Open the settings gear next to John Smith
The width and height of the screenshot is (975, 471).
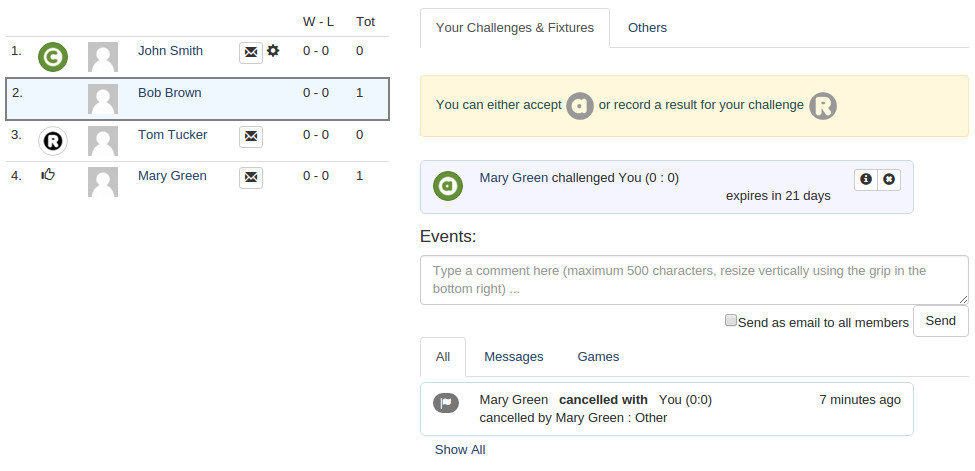tap(273, 51)
